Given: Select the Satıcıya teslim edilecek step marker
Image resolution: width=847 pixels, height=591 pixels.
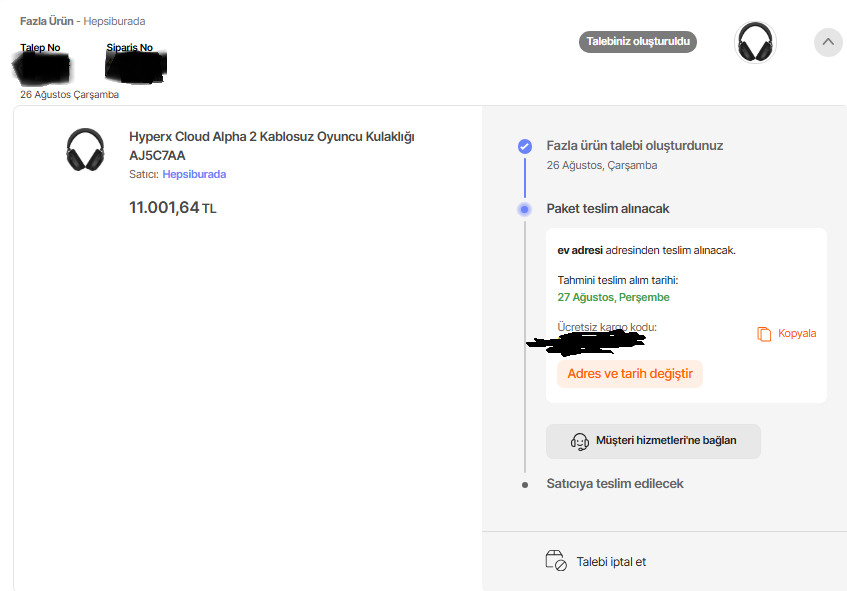Looking at the screenshot, I should pyautogui.click(x=525, y=485).
